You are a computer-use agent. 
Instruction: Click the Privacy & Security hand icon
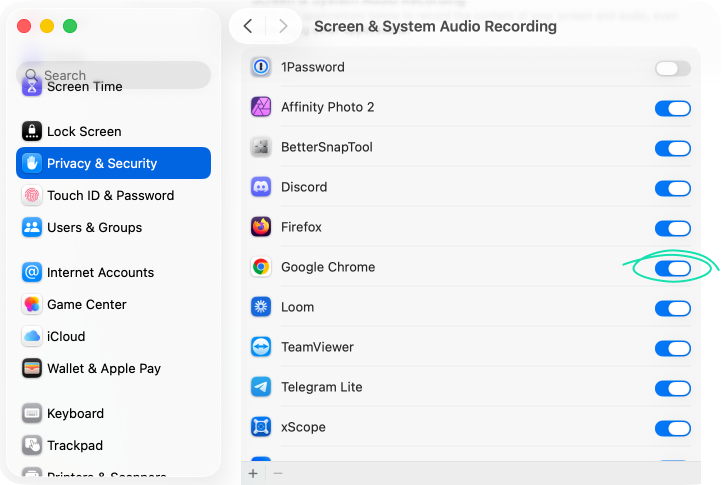[32, 163]
